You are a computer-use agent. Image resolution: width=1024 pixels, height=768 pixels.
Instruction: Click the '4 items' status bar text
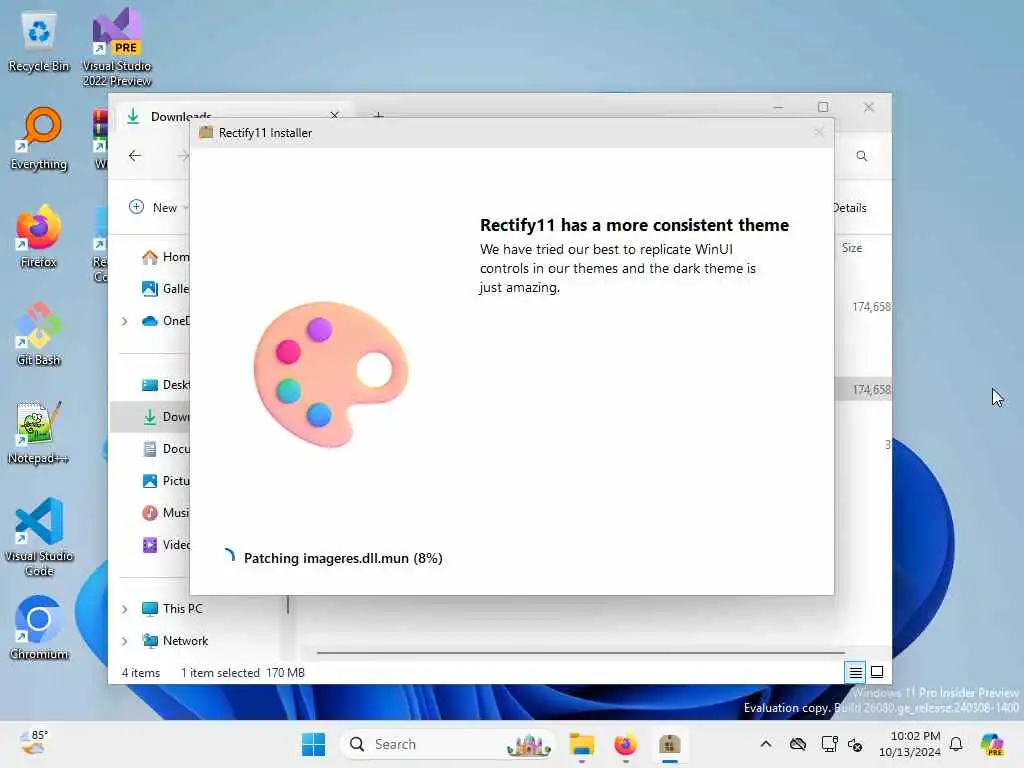(140, 673)
